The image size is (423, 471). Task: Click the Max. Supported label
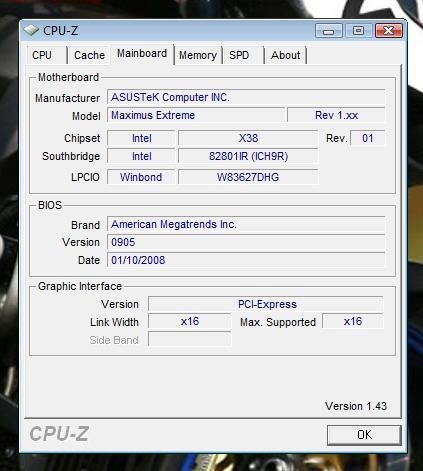tap(278, 322)
